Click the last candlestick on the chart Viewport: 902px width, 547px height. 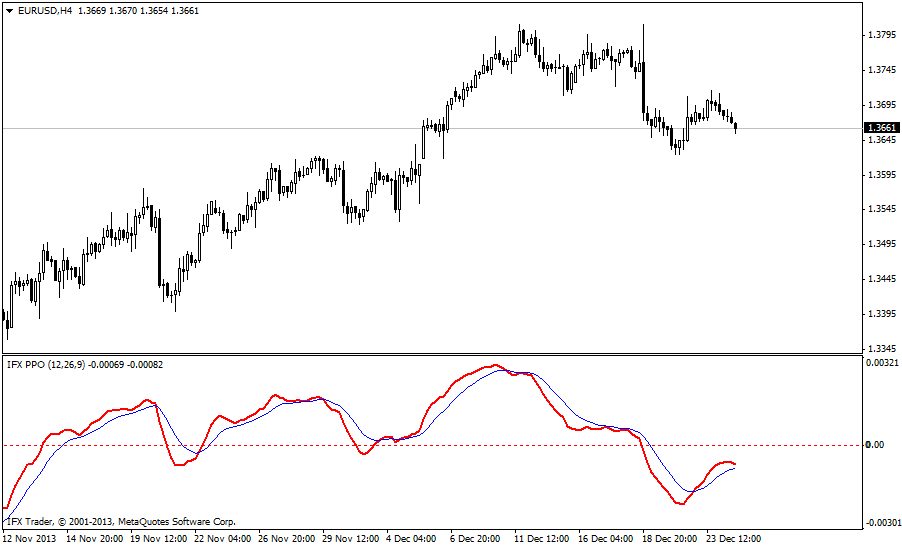[x=736, y=126]
